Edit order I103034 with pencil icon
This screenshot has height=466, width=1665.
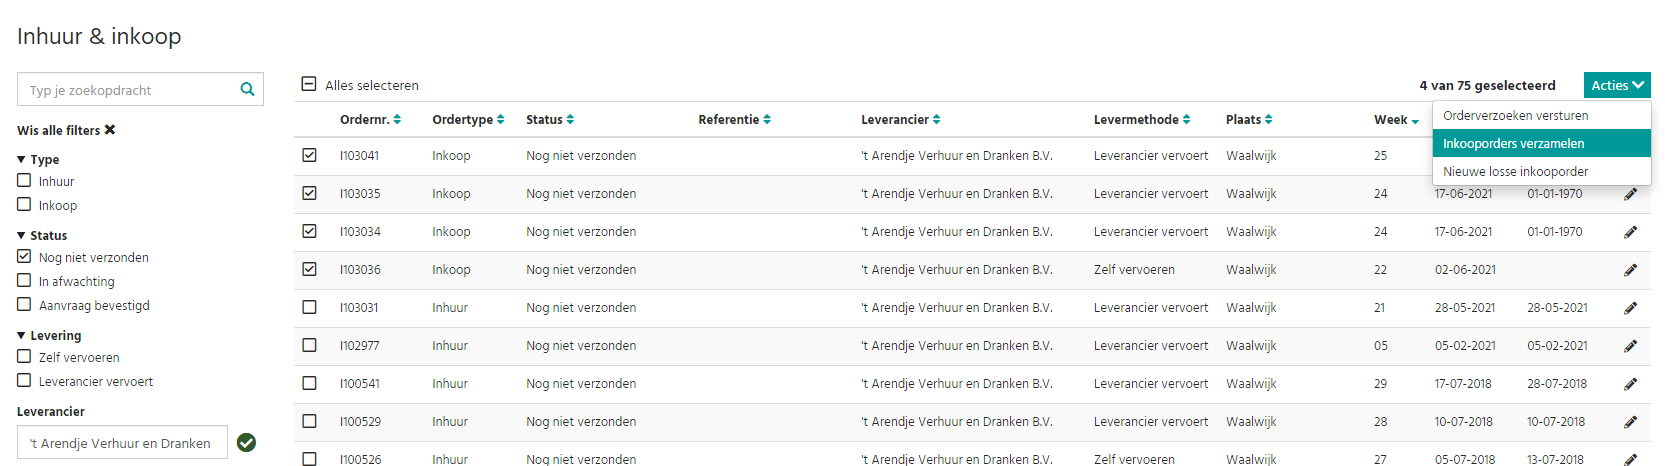[x=1630, y=232]
